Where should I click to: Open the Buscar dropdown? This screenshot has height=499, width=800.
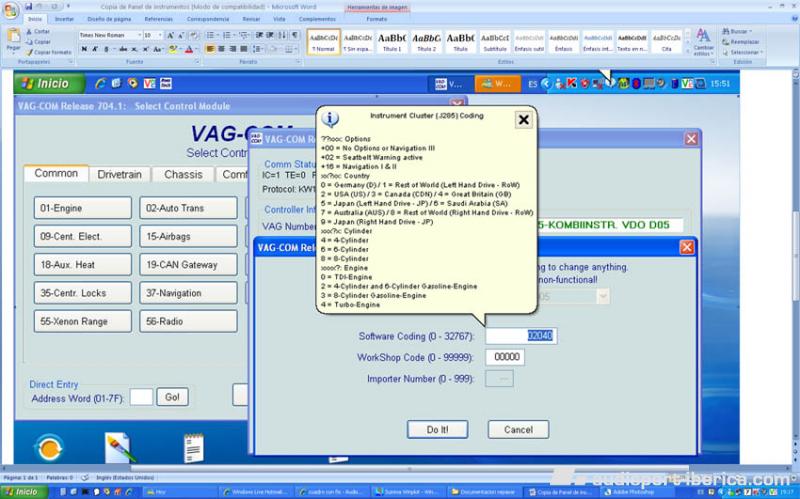tap(736, 32)
